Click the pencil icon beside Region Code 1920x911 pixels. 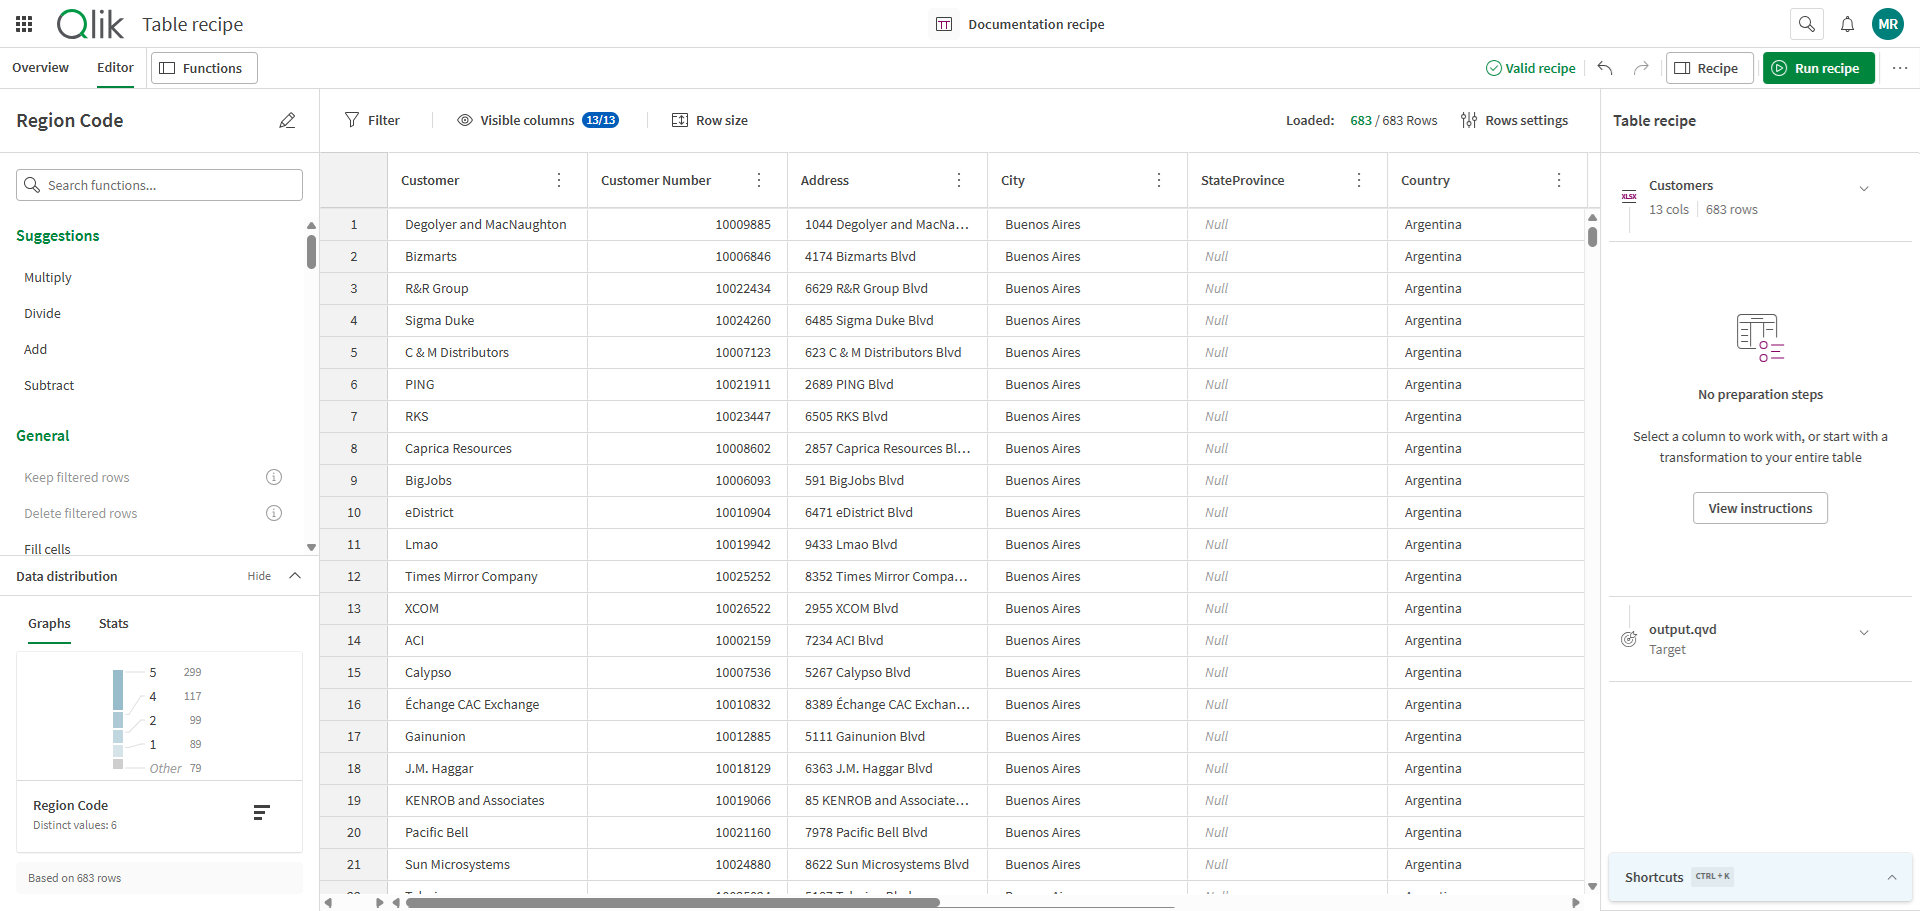click(x=287, y=121)
